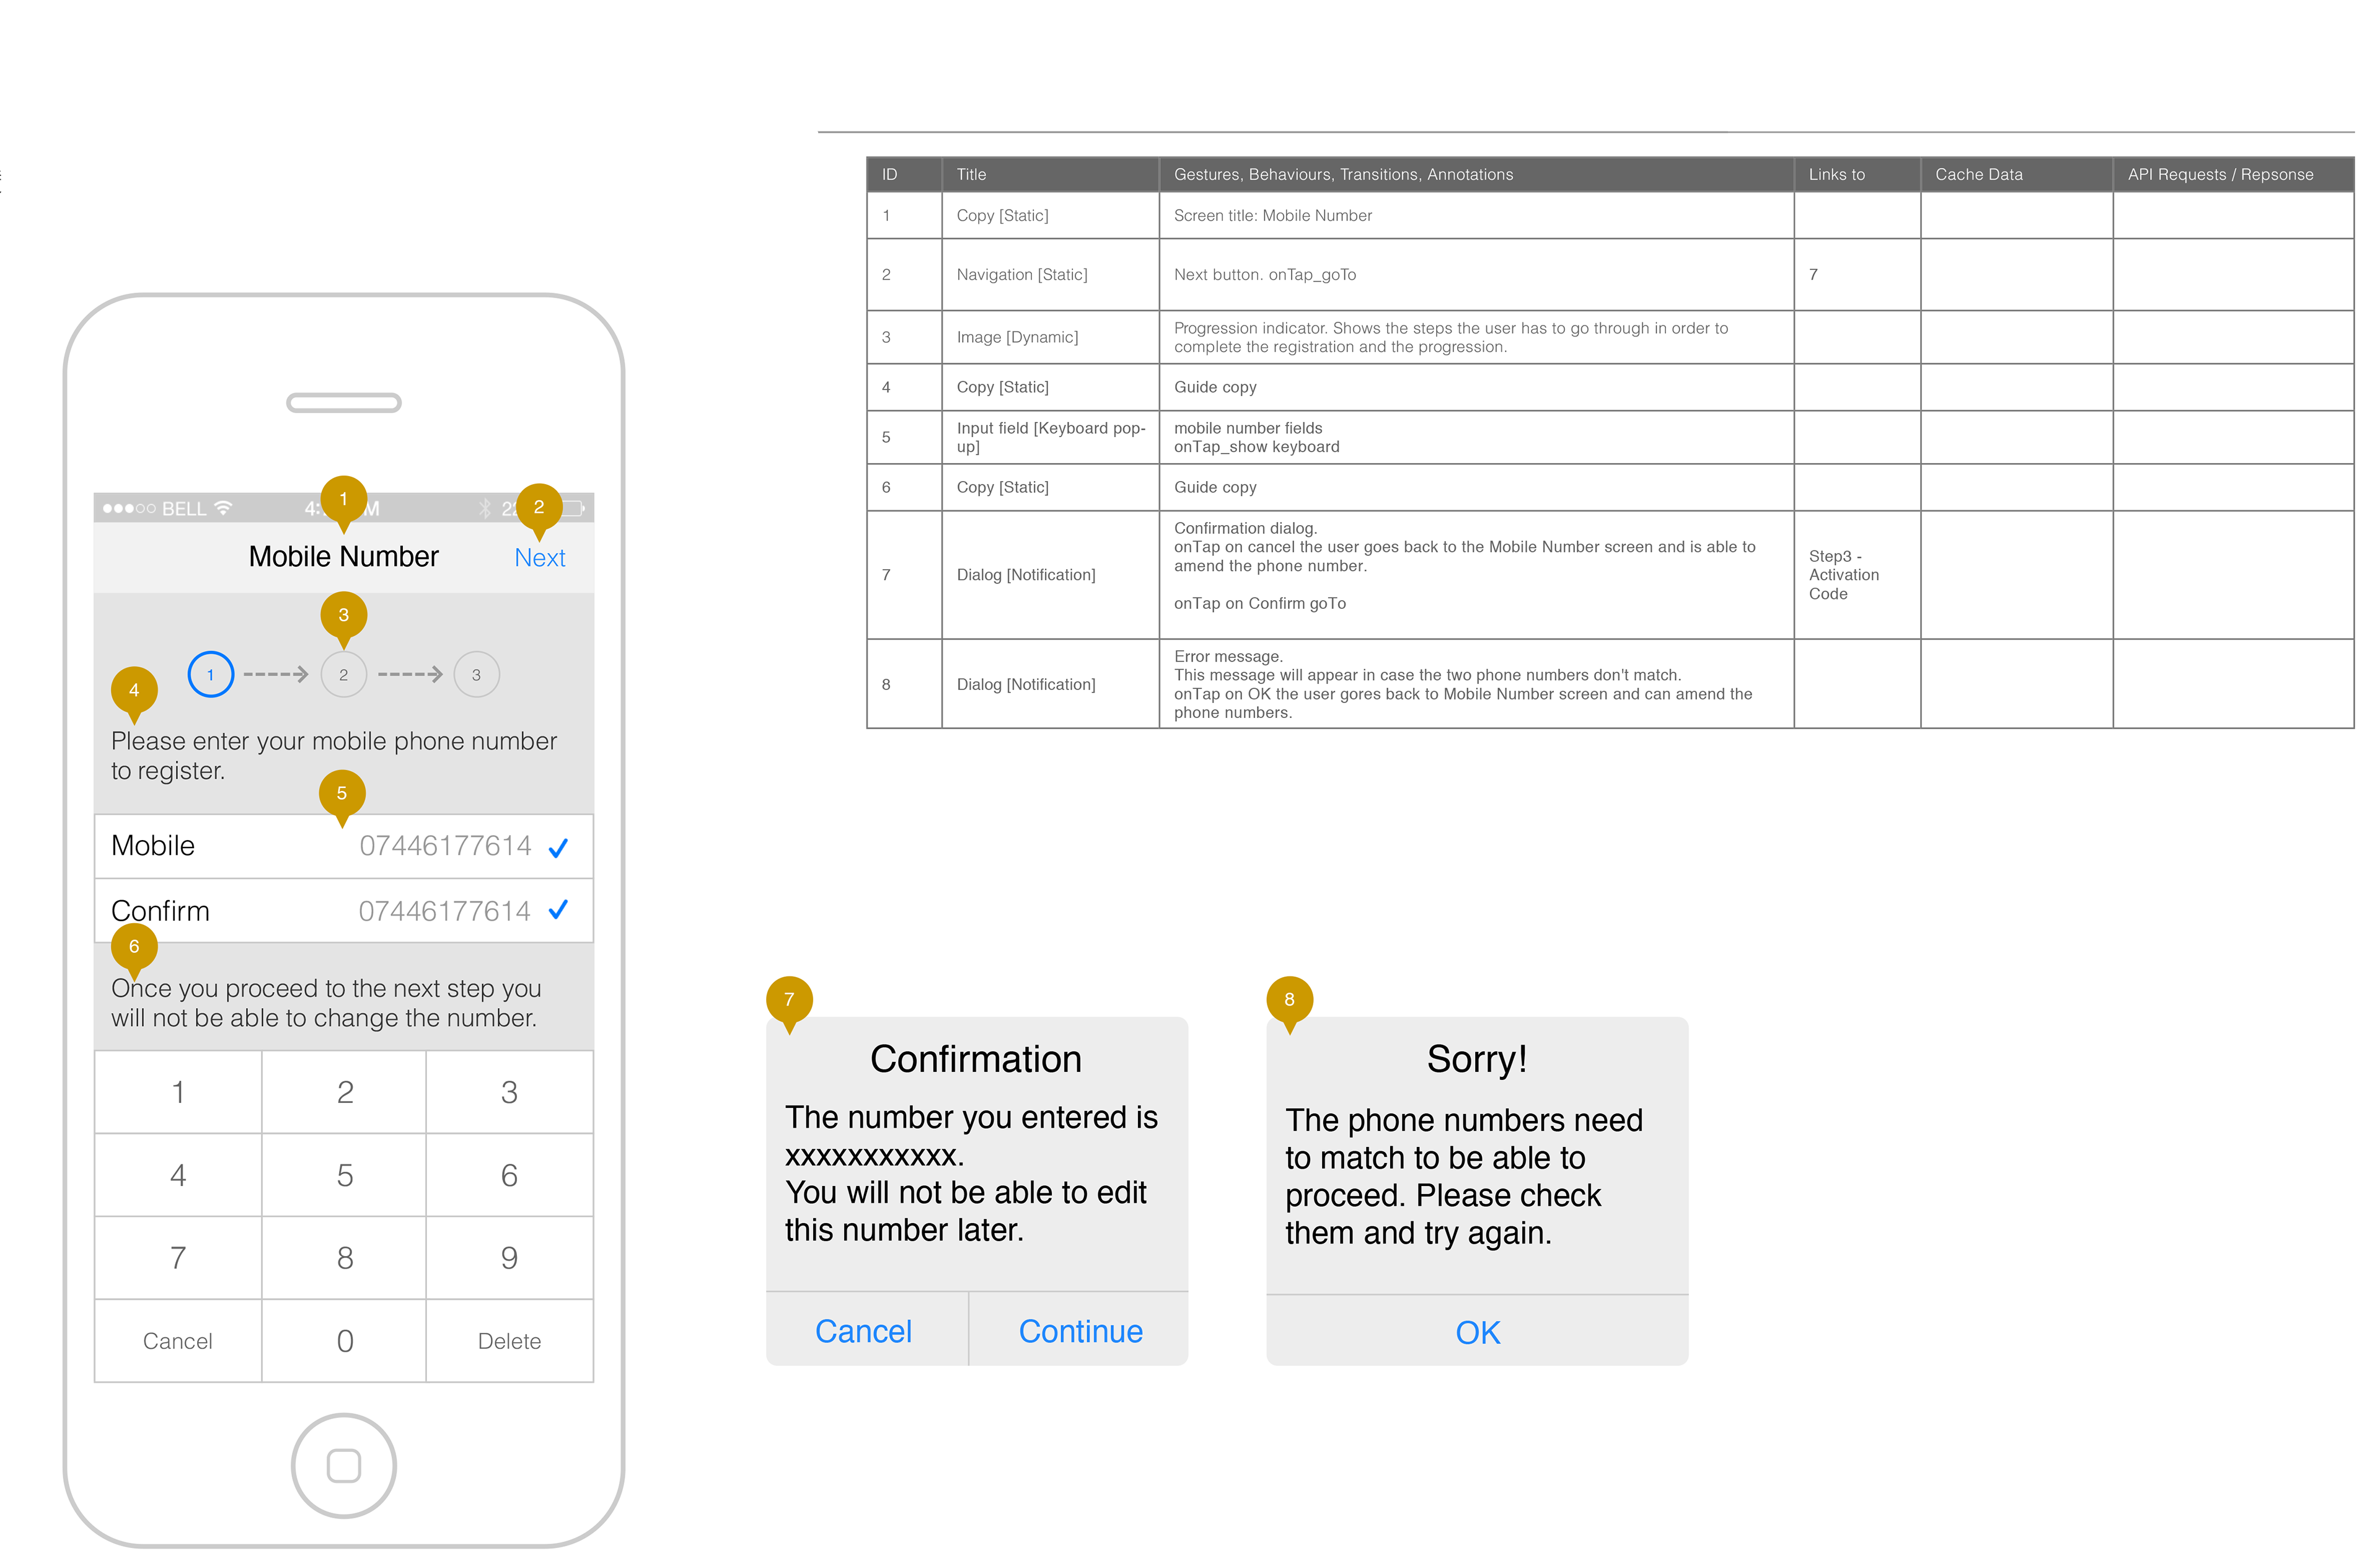Tap keypad digit 5
The height and width of the screenshot is (1566, 2380).
tap(344, 1175)
